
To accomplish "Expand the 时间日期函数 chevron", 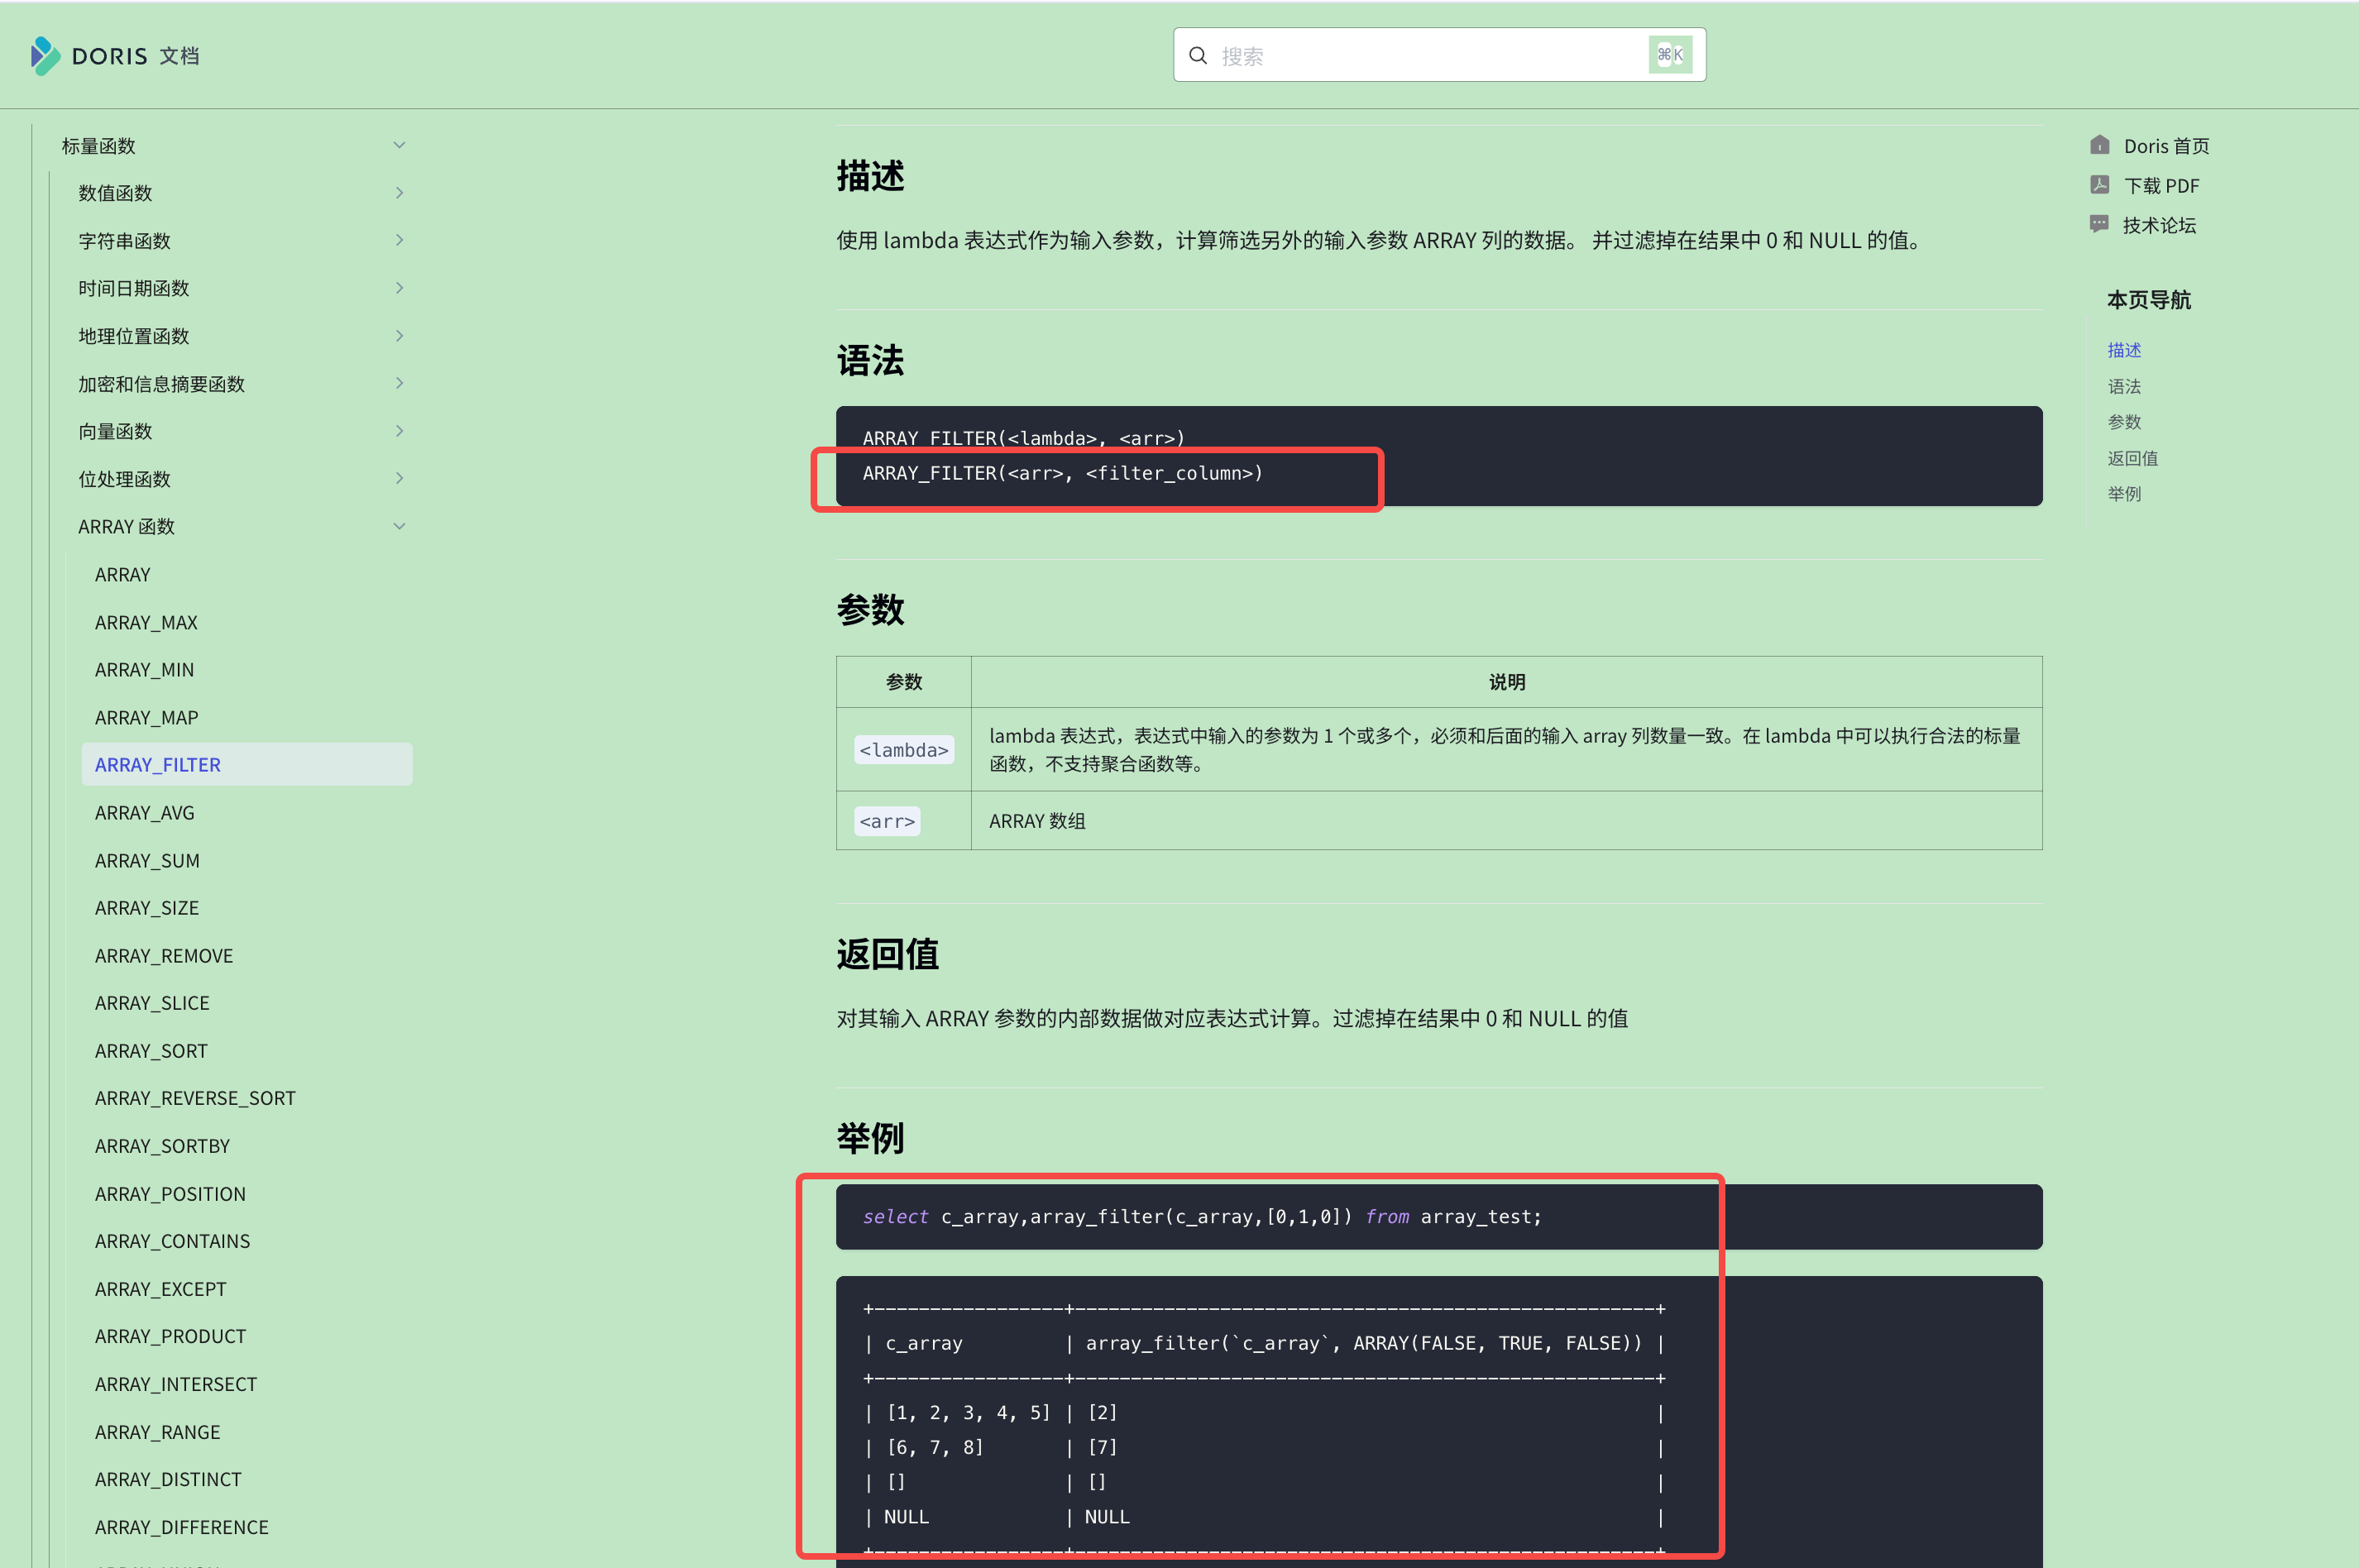I will 399,288.
